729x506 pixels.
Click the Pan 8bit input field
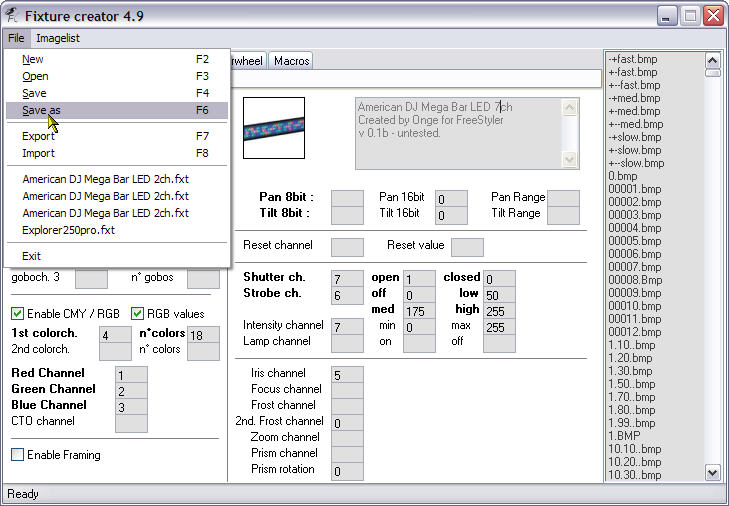[347, 198]
